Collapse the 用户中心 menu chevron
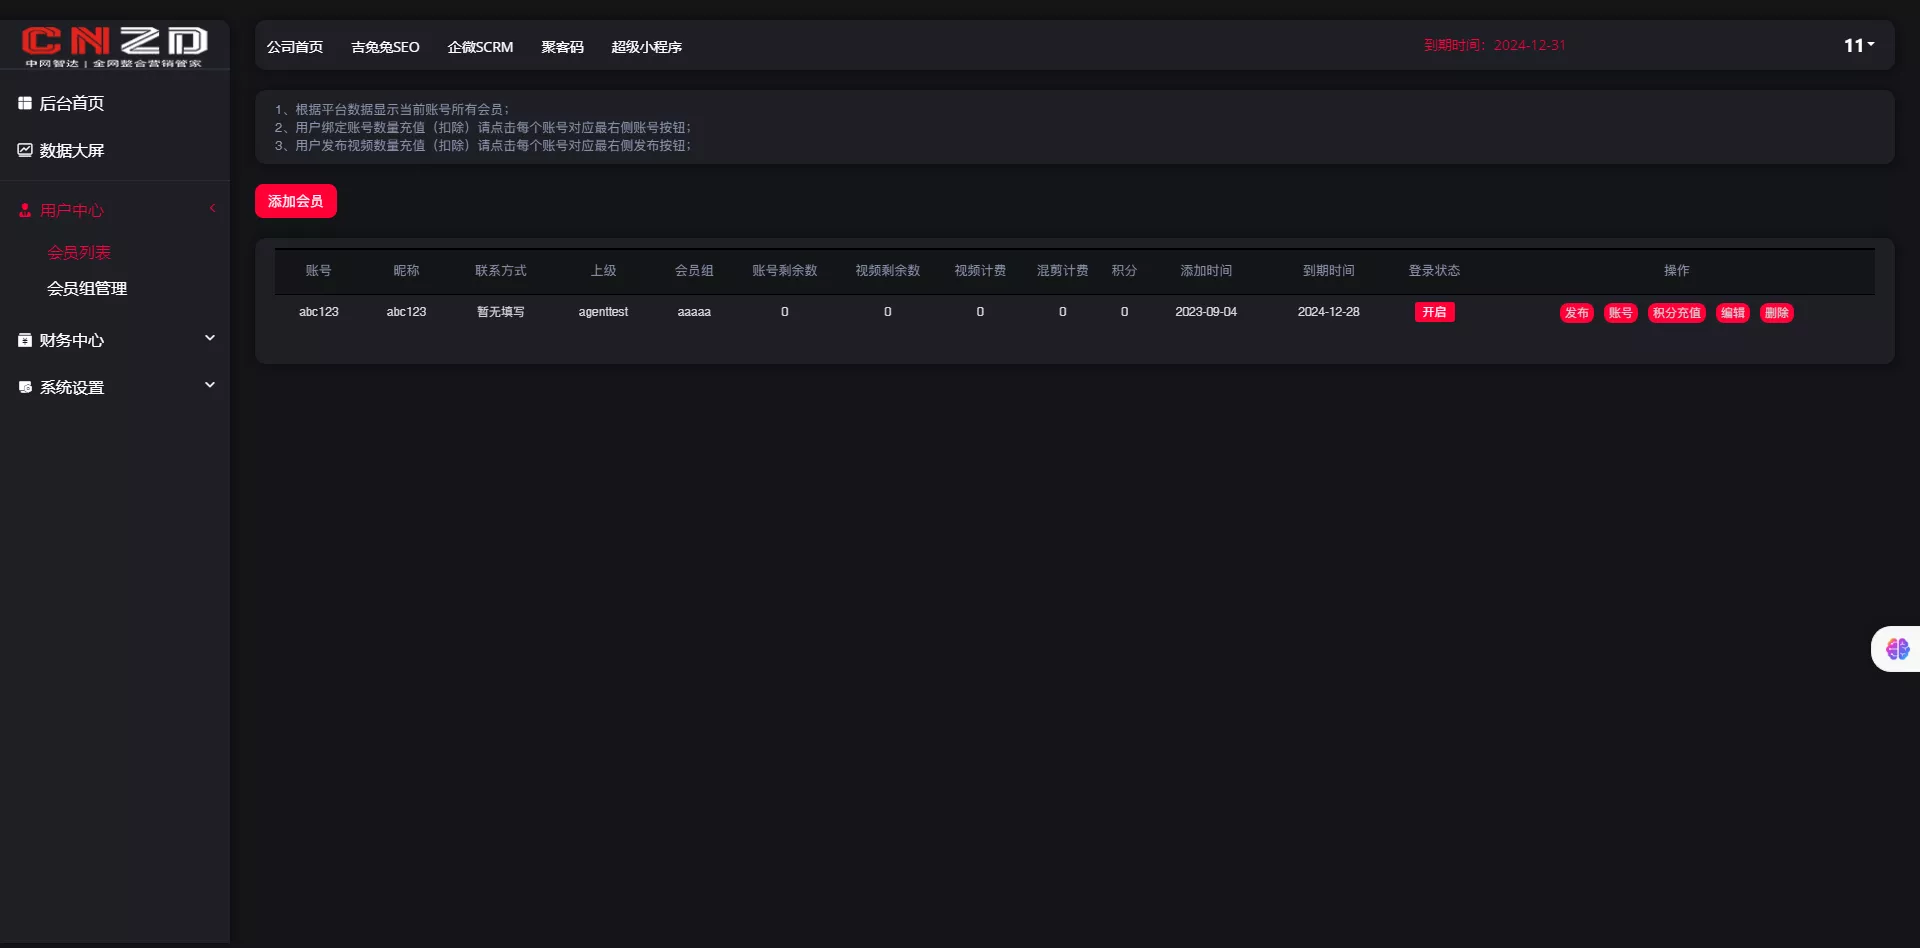This screenshot has height=948, width=1920. click(212, 208)
